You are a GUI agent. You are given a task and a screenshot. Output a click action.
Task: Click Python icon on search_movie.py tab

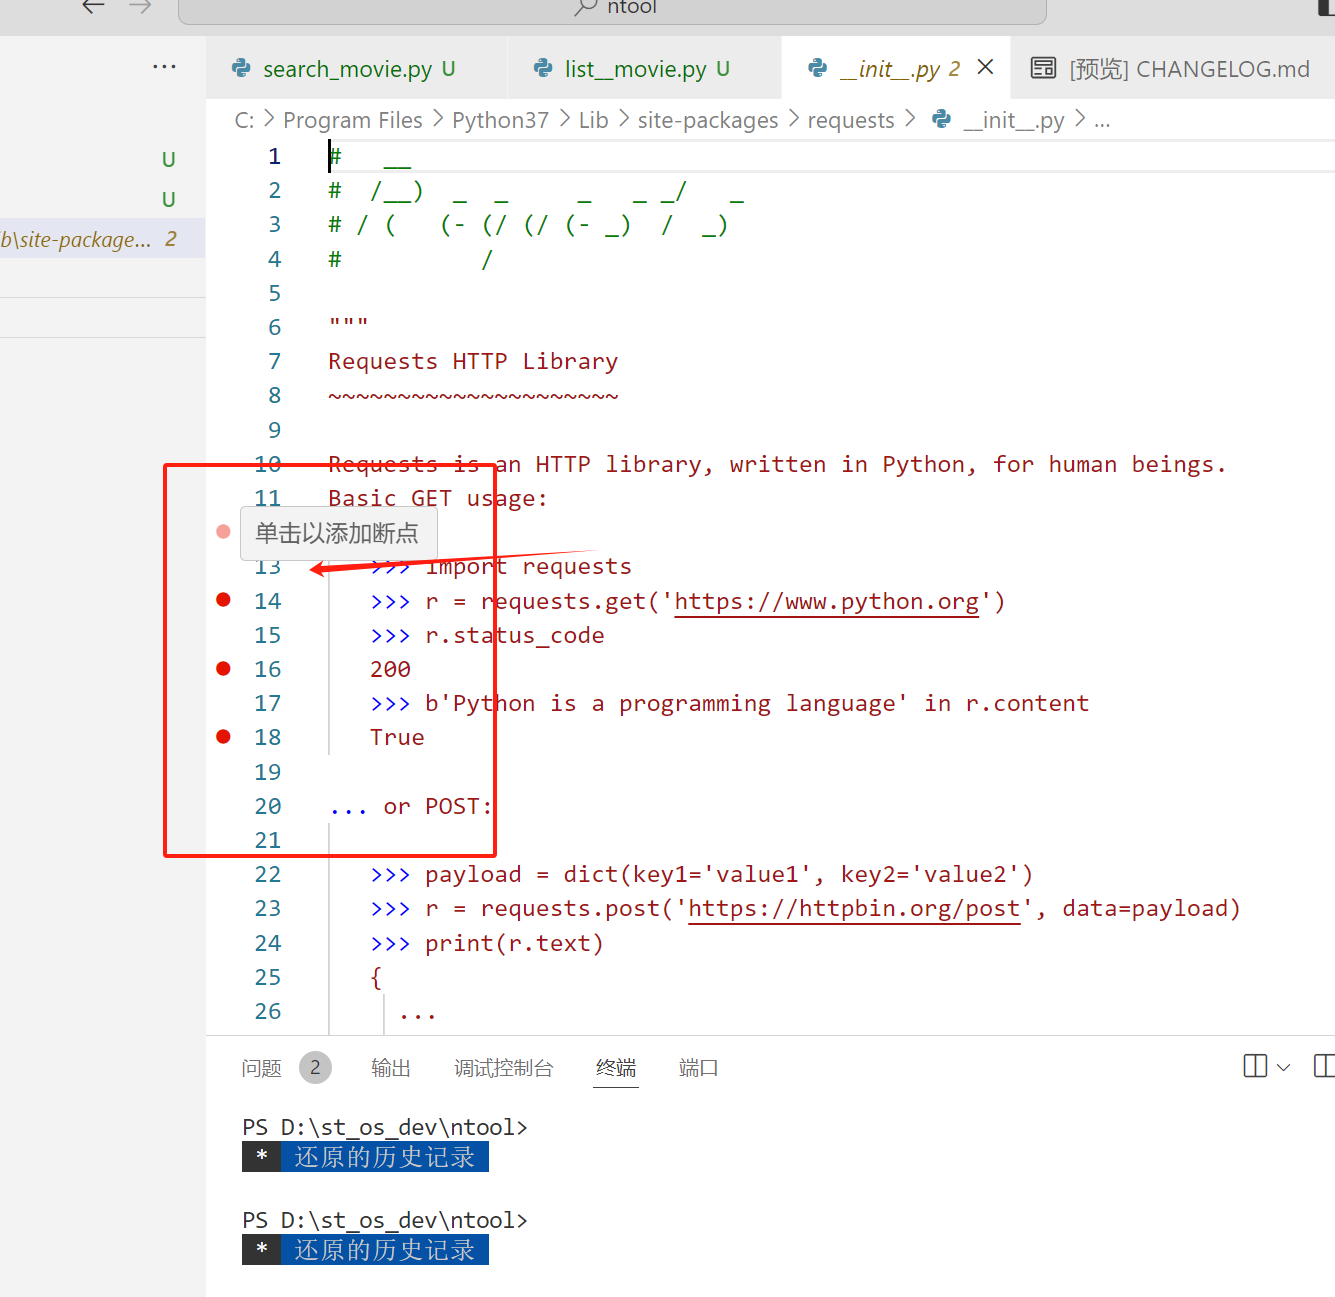coord(241,68)
